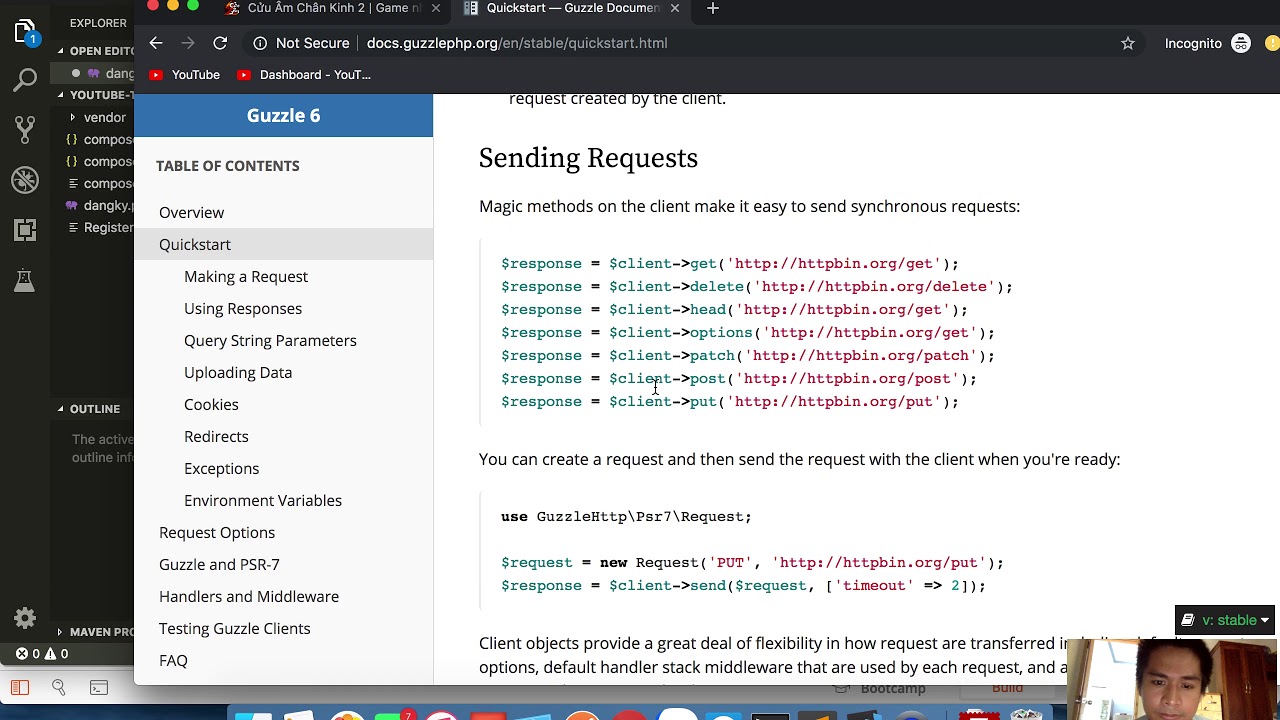1280x720 pixels.
Task: Click the magnifier icon in the bottom toolbar
Action: 59,688
